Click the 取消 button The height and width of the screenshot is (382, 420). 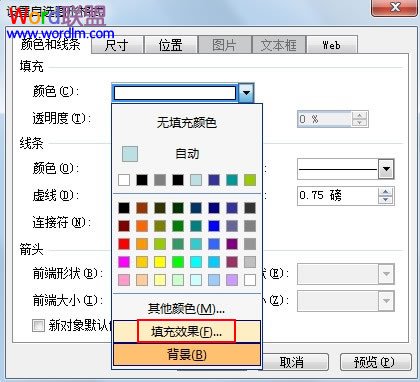click(292, 362)
